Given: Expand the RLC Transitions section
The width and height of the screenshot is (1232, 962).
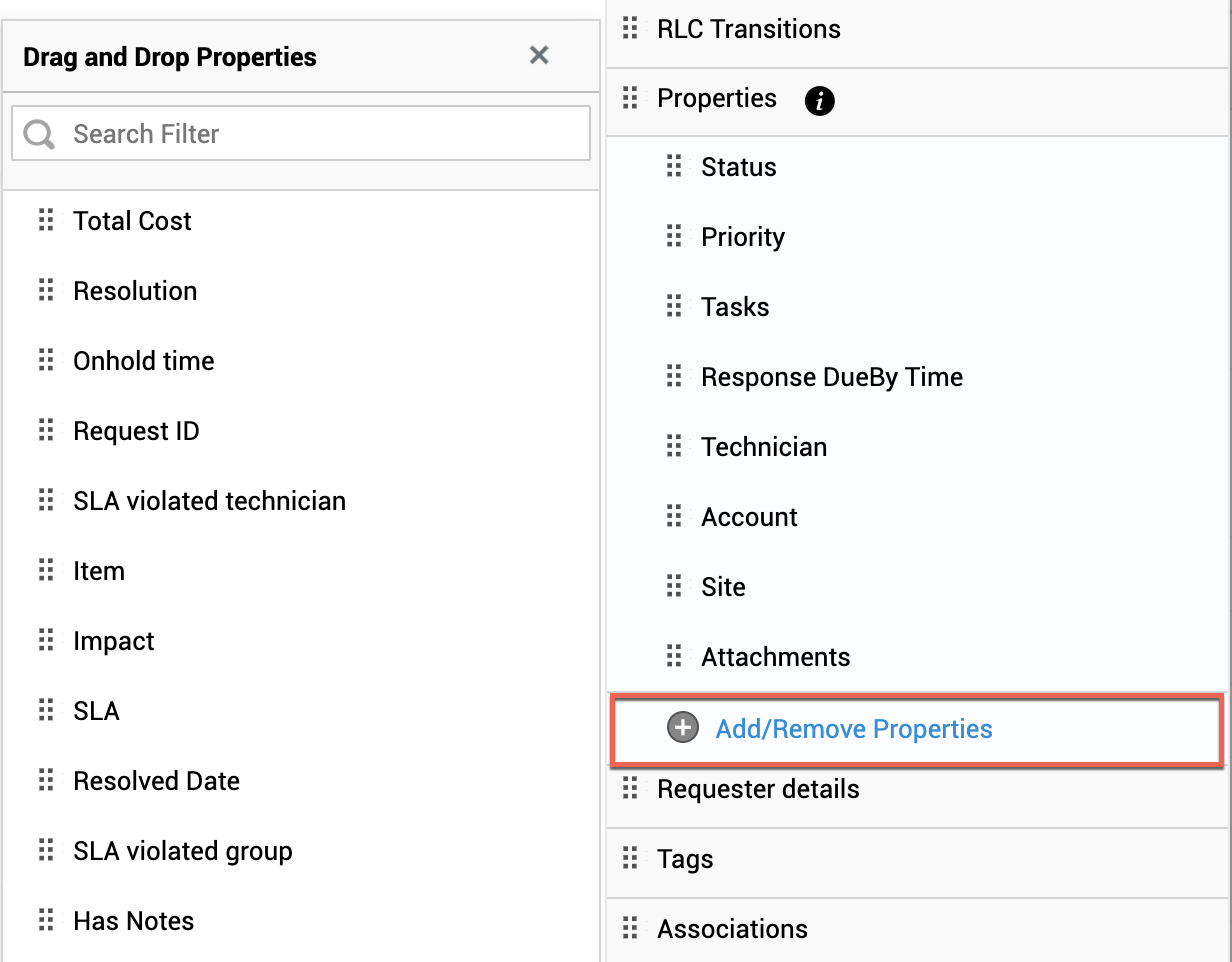Looking at the screenshot, I should [748, 29].
